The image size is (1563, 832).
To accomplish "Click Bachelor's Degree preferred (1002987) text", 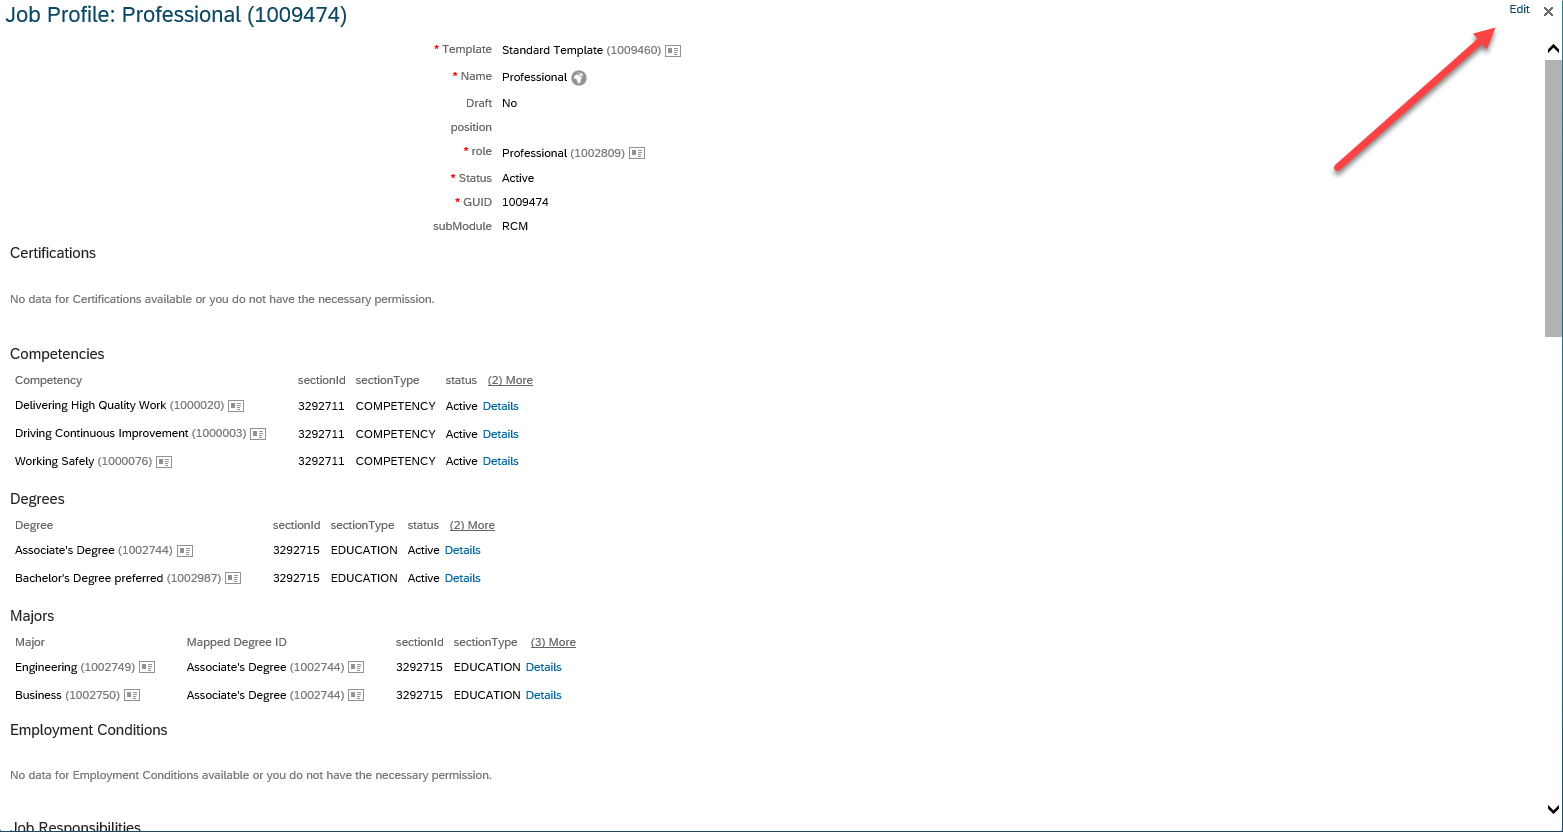I will coord(118,578).
